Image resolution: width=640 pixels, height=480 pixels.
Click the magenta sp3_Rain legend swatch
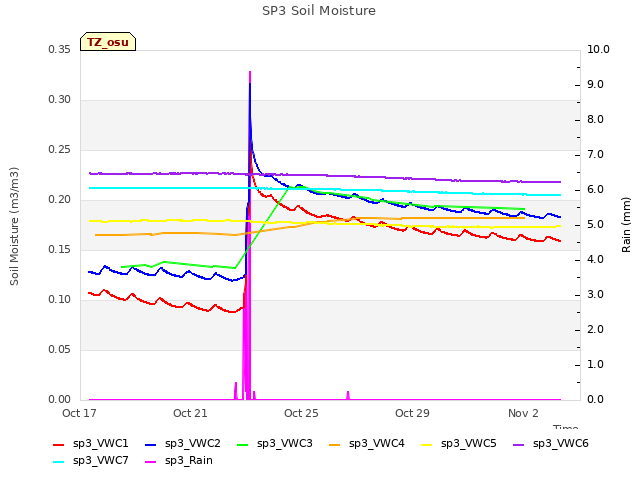151,462
